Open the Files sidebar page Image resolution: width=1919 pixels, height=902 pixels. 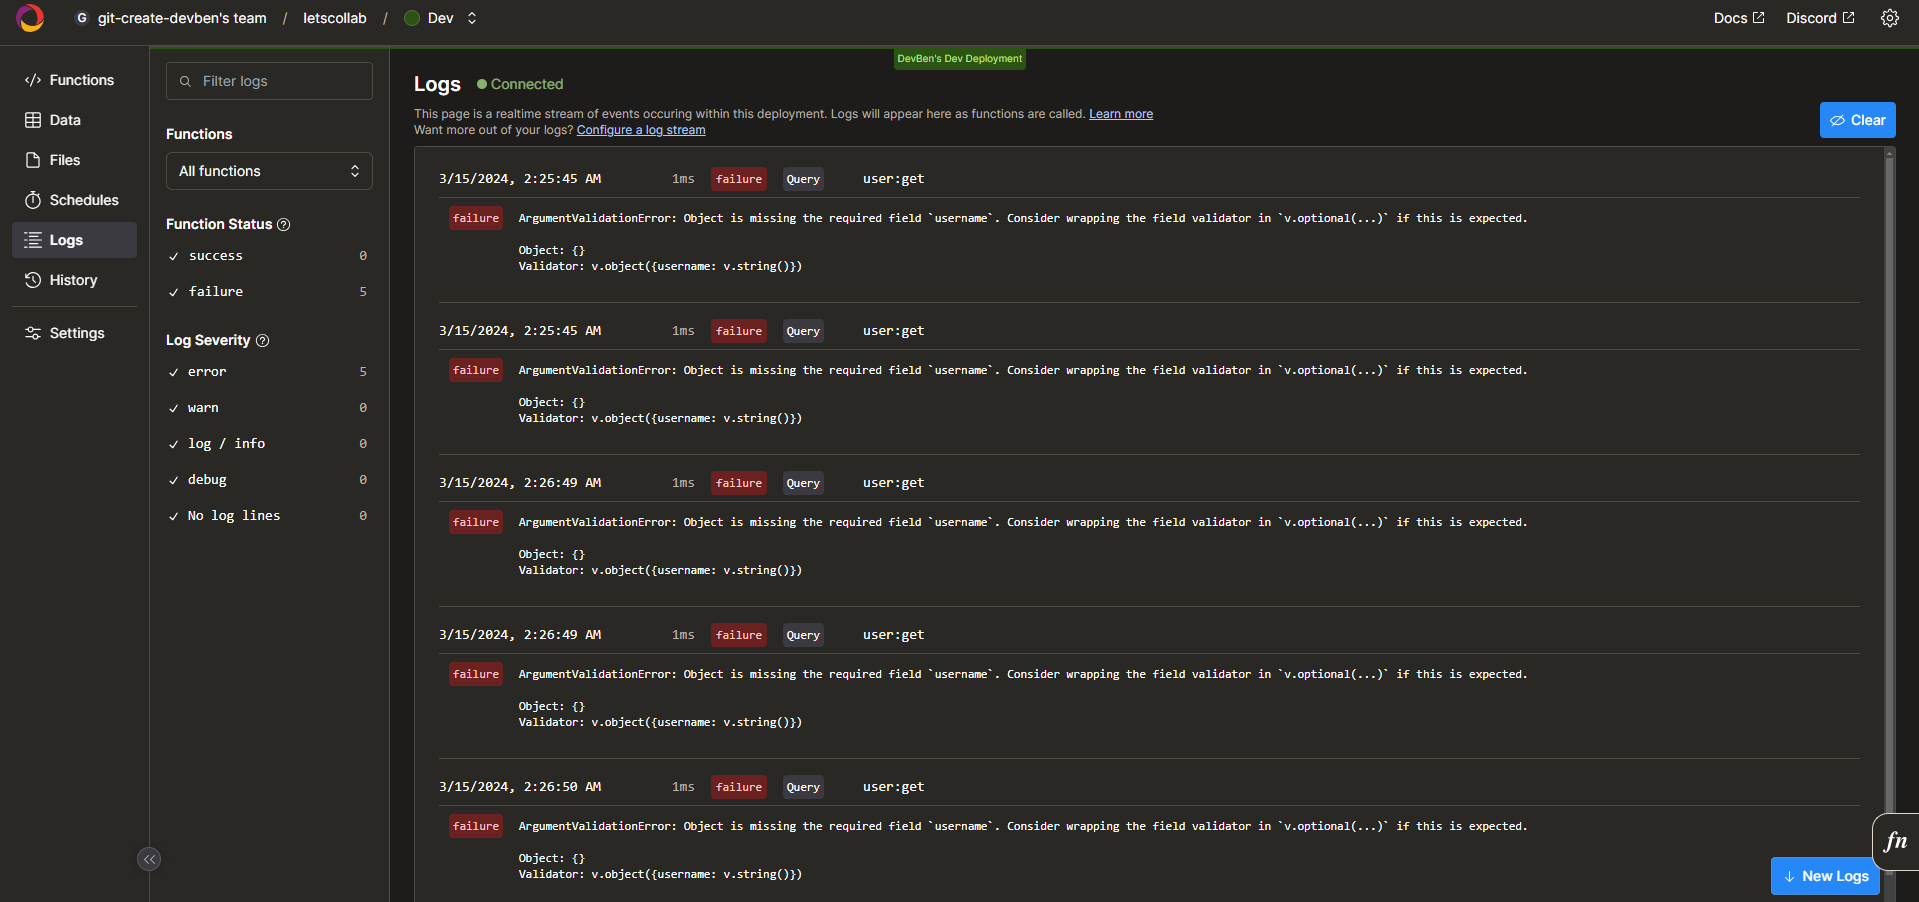click(74, 160)
